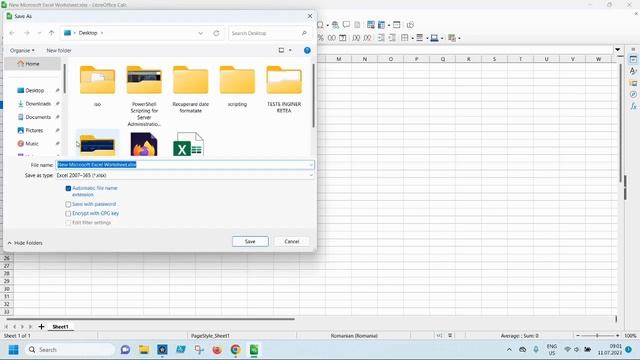Image resolution: width=640 pixels, height=360 pixels.
Task: Select the Excel file thumbnail
Action: point(188,144)
